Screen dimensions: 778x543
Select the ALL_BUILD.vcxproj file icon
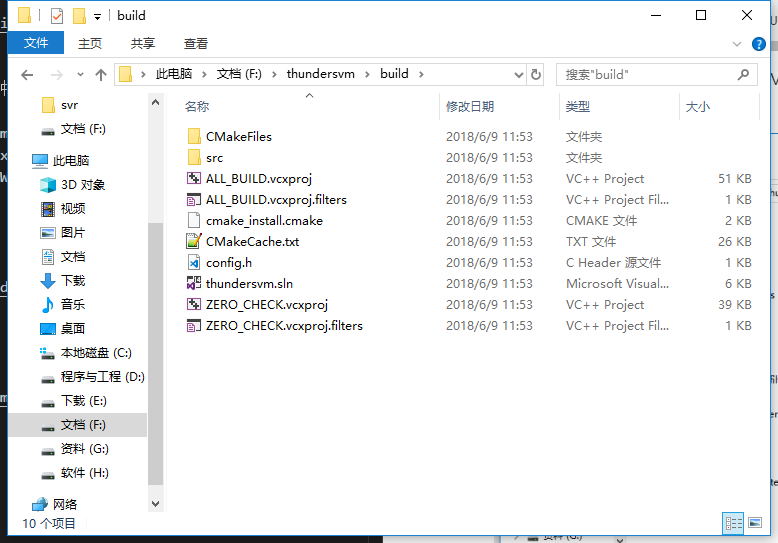tap(194, 179)
